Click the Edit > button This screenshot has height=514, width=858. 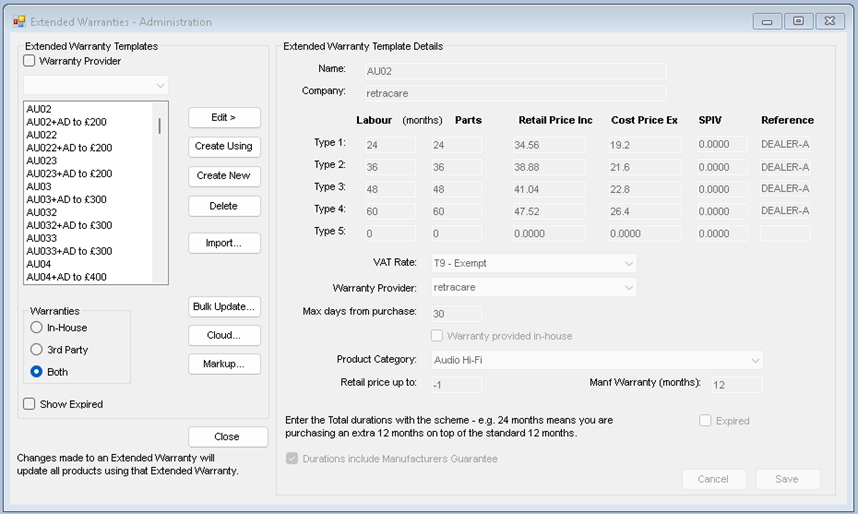[x=224, y=118]
